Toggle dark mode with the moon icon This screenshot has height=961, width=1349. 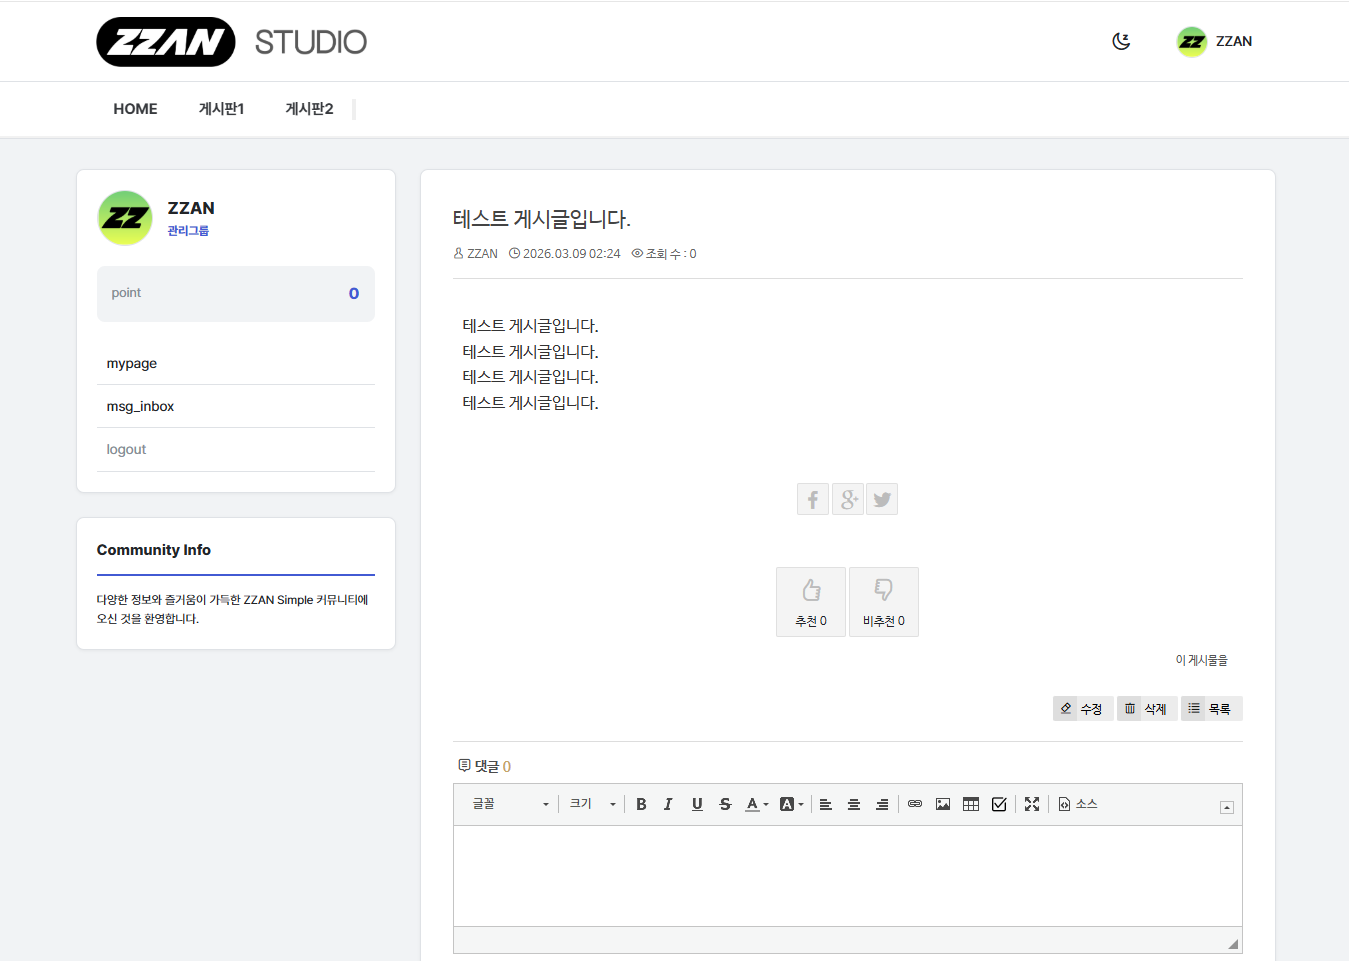pos(1121,41)
